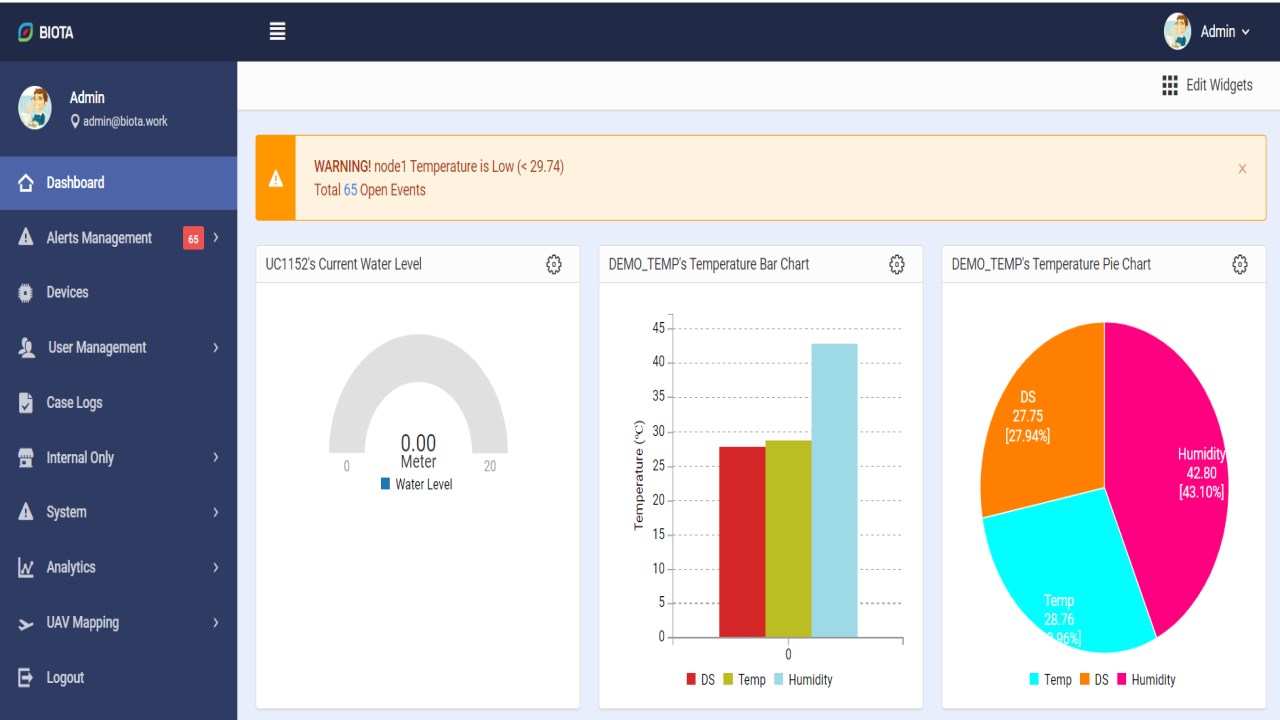Expand the User Management menu

pos(119,347)
